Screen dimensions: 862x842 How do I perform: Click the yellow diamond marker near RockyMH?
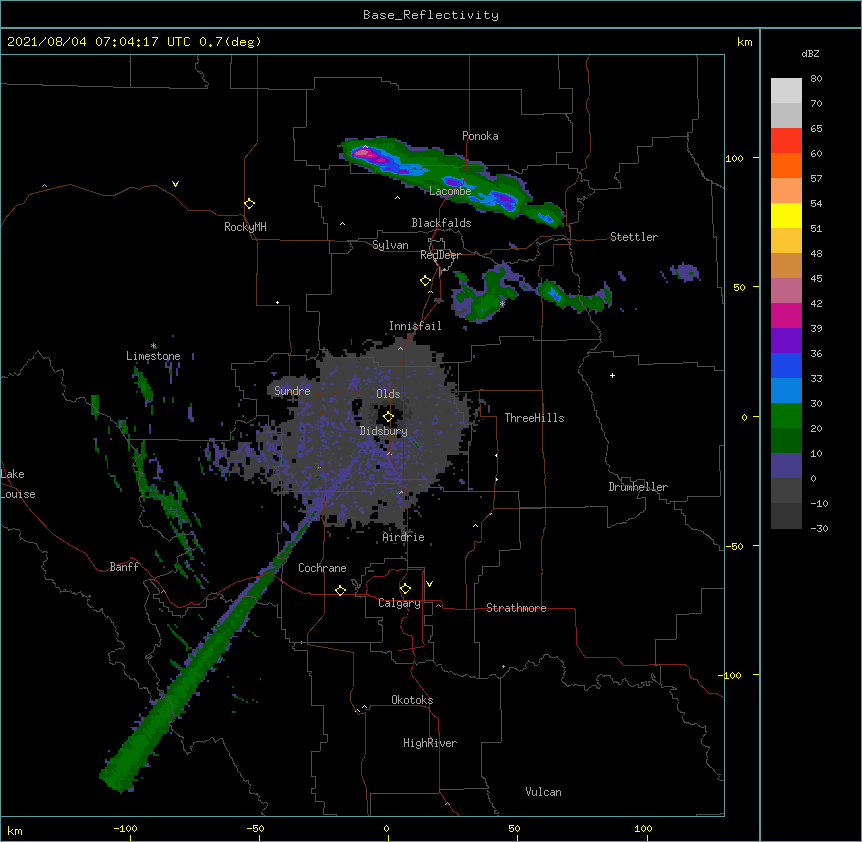coord(249,204)
